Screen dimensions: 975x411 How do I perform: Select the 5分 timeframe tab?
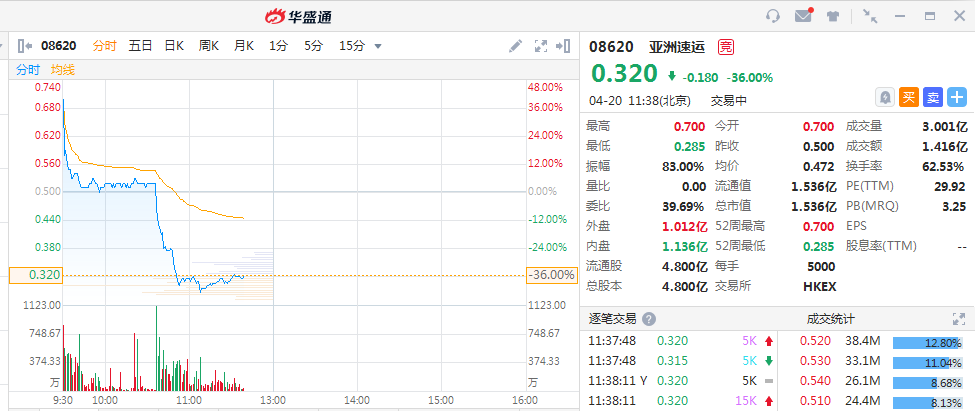(313, 45)
